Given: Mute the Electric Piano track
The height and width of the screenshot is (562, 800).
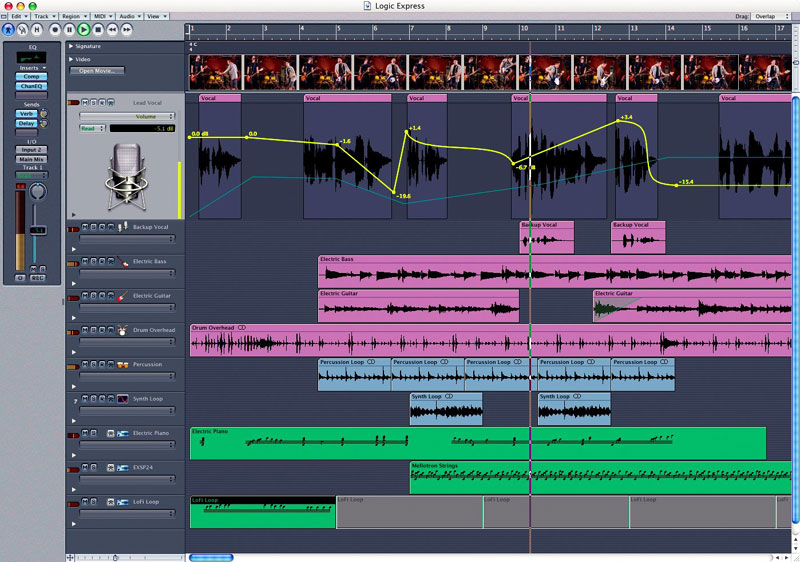Looking at the screenshot, I should click(85, 433).
